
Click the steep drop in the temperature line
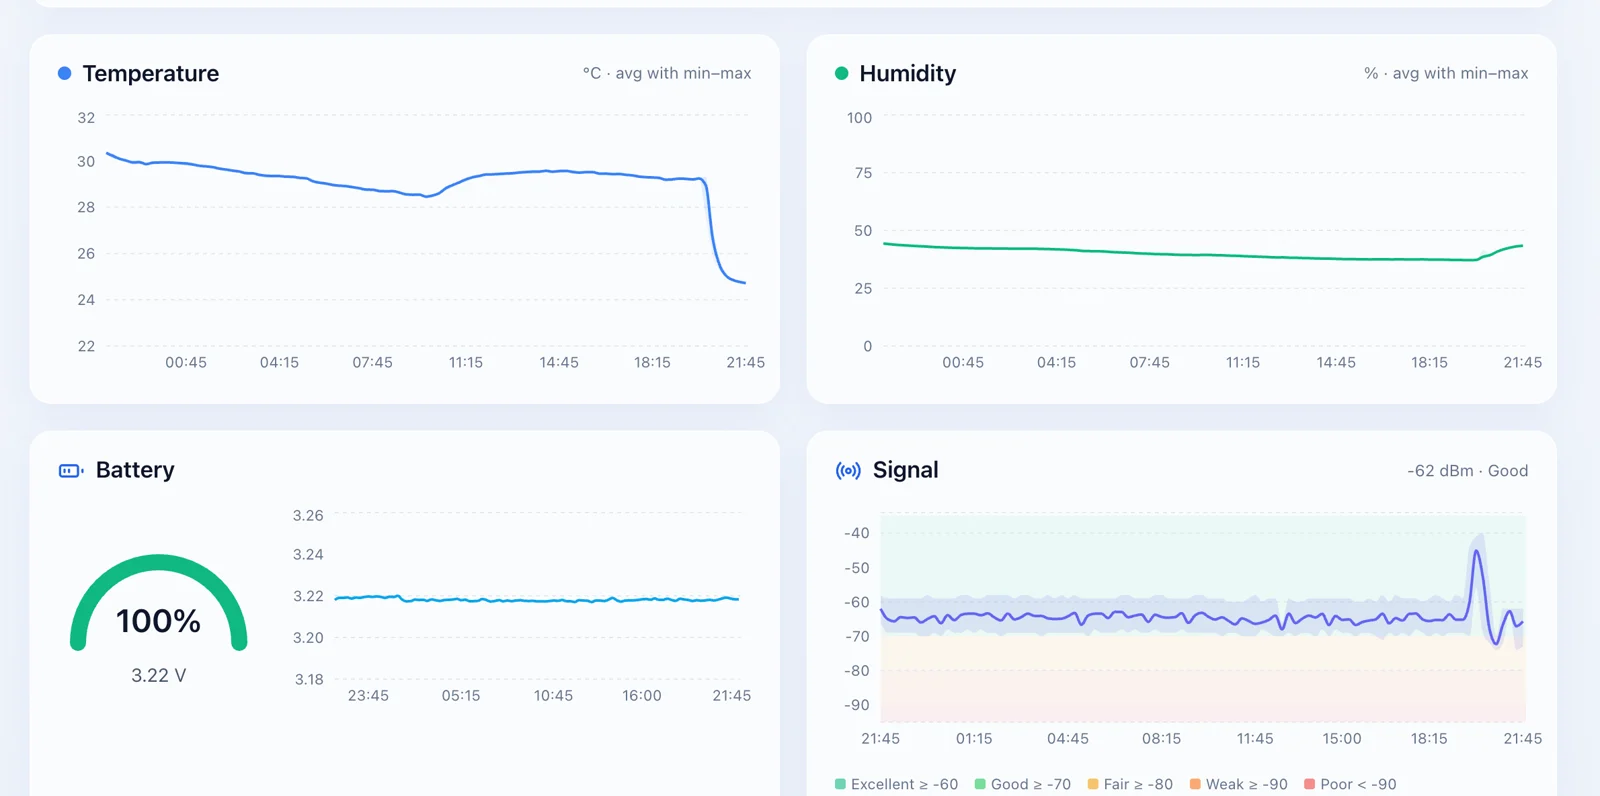pos(712,230)
